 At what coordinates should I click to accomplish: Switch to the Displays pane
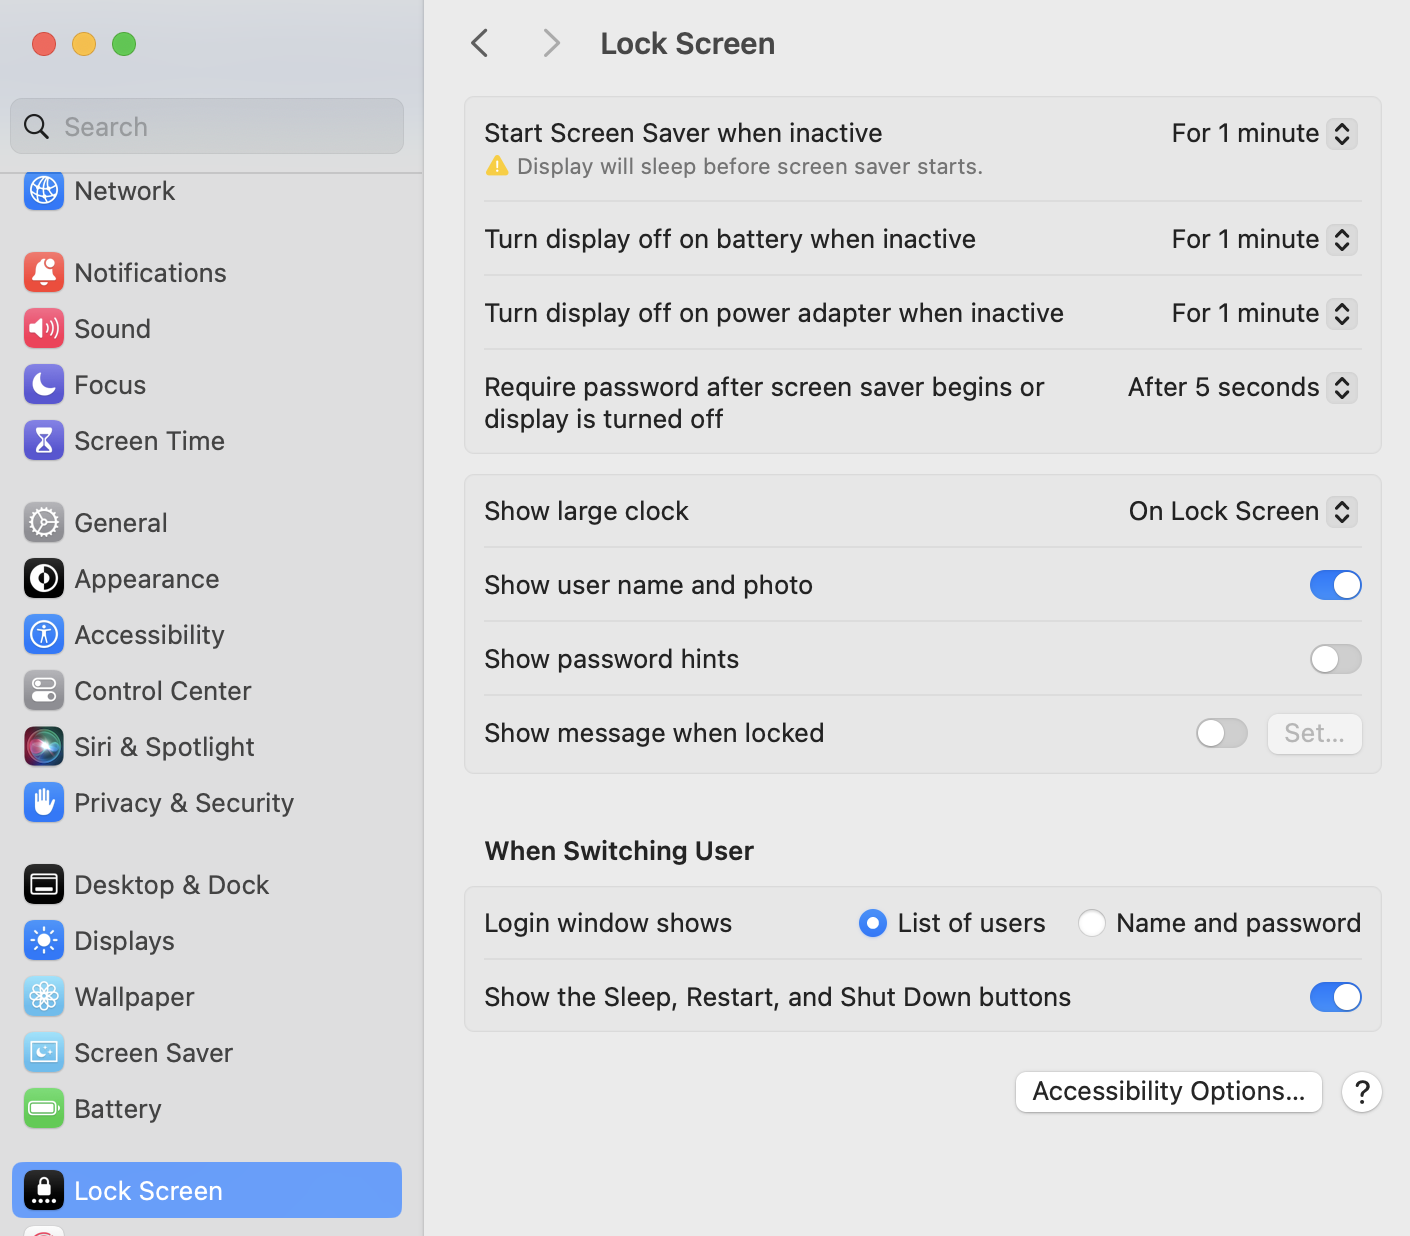124,940
